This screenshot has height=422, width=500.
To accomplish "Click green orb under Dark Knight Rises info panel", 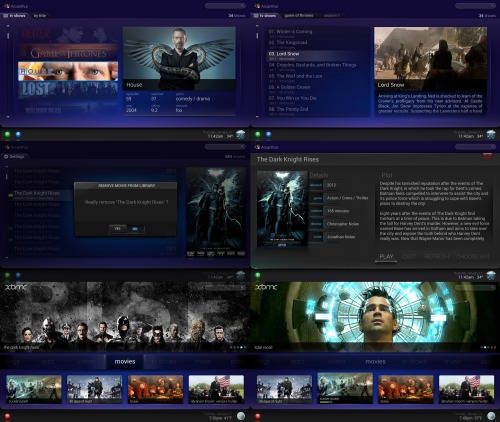I will [x=258, y=275].
